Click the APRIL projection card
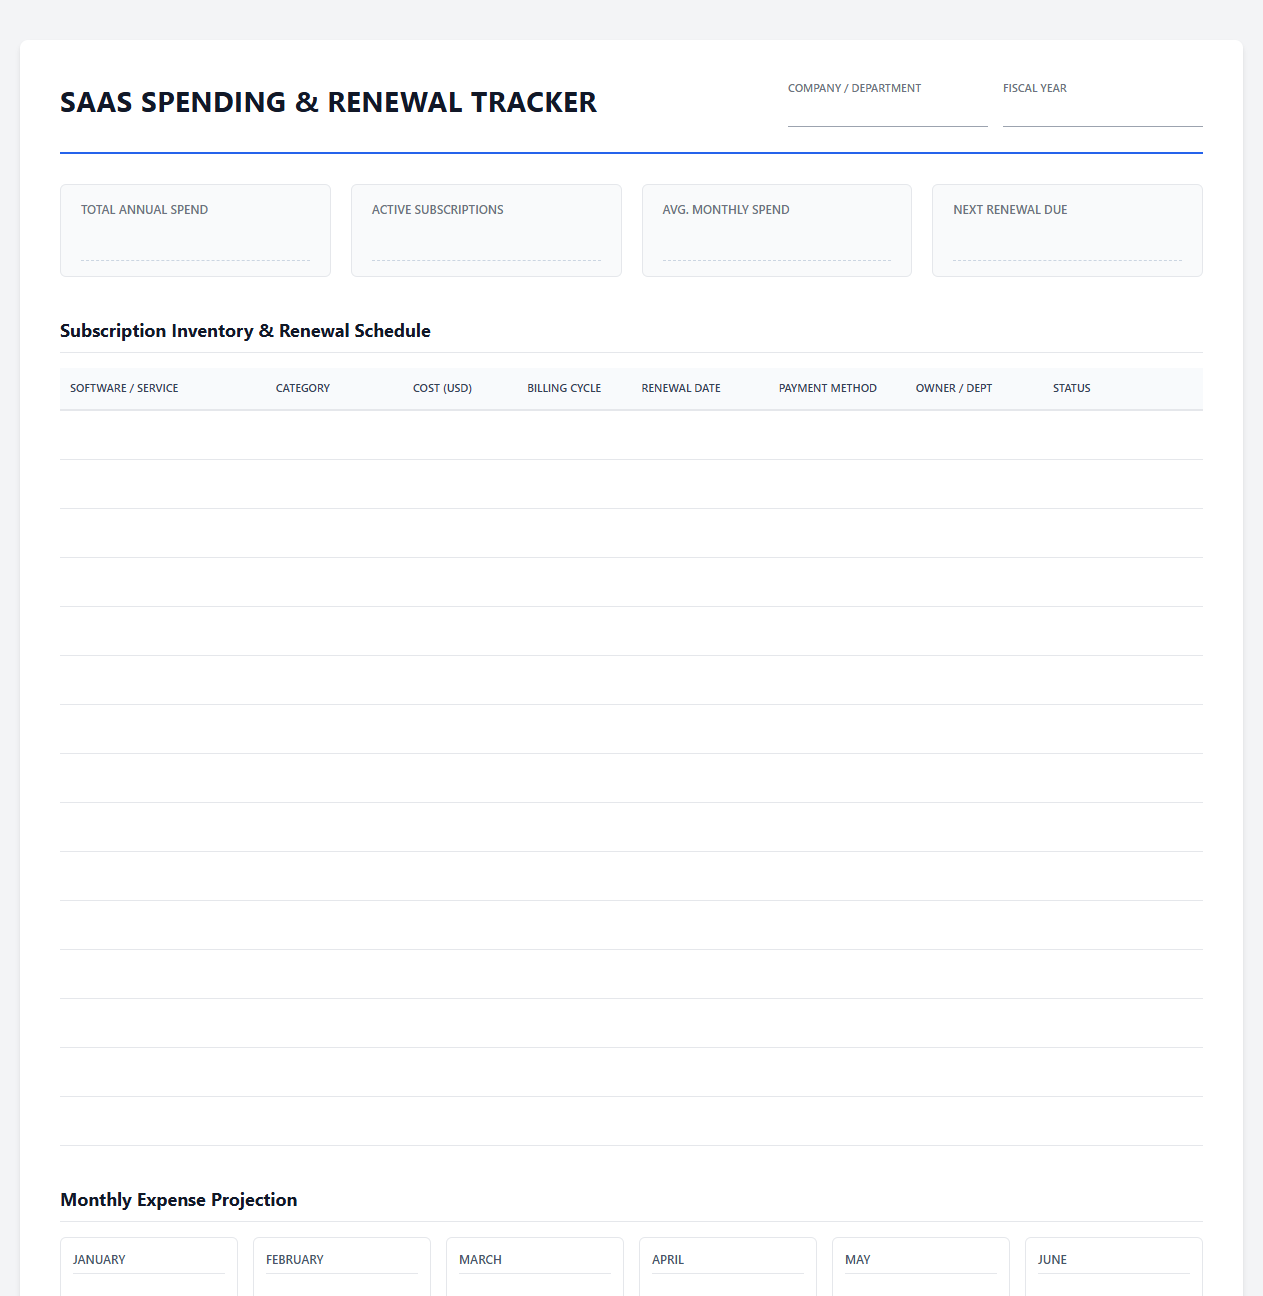This screenshot has width=1263, height=1296. 728,1267
